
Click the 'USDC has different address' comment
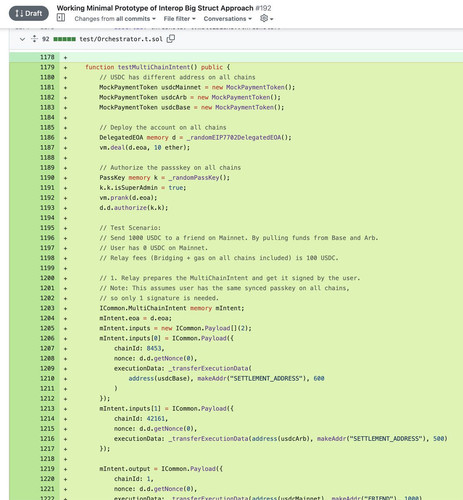pos(177,77)
